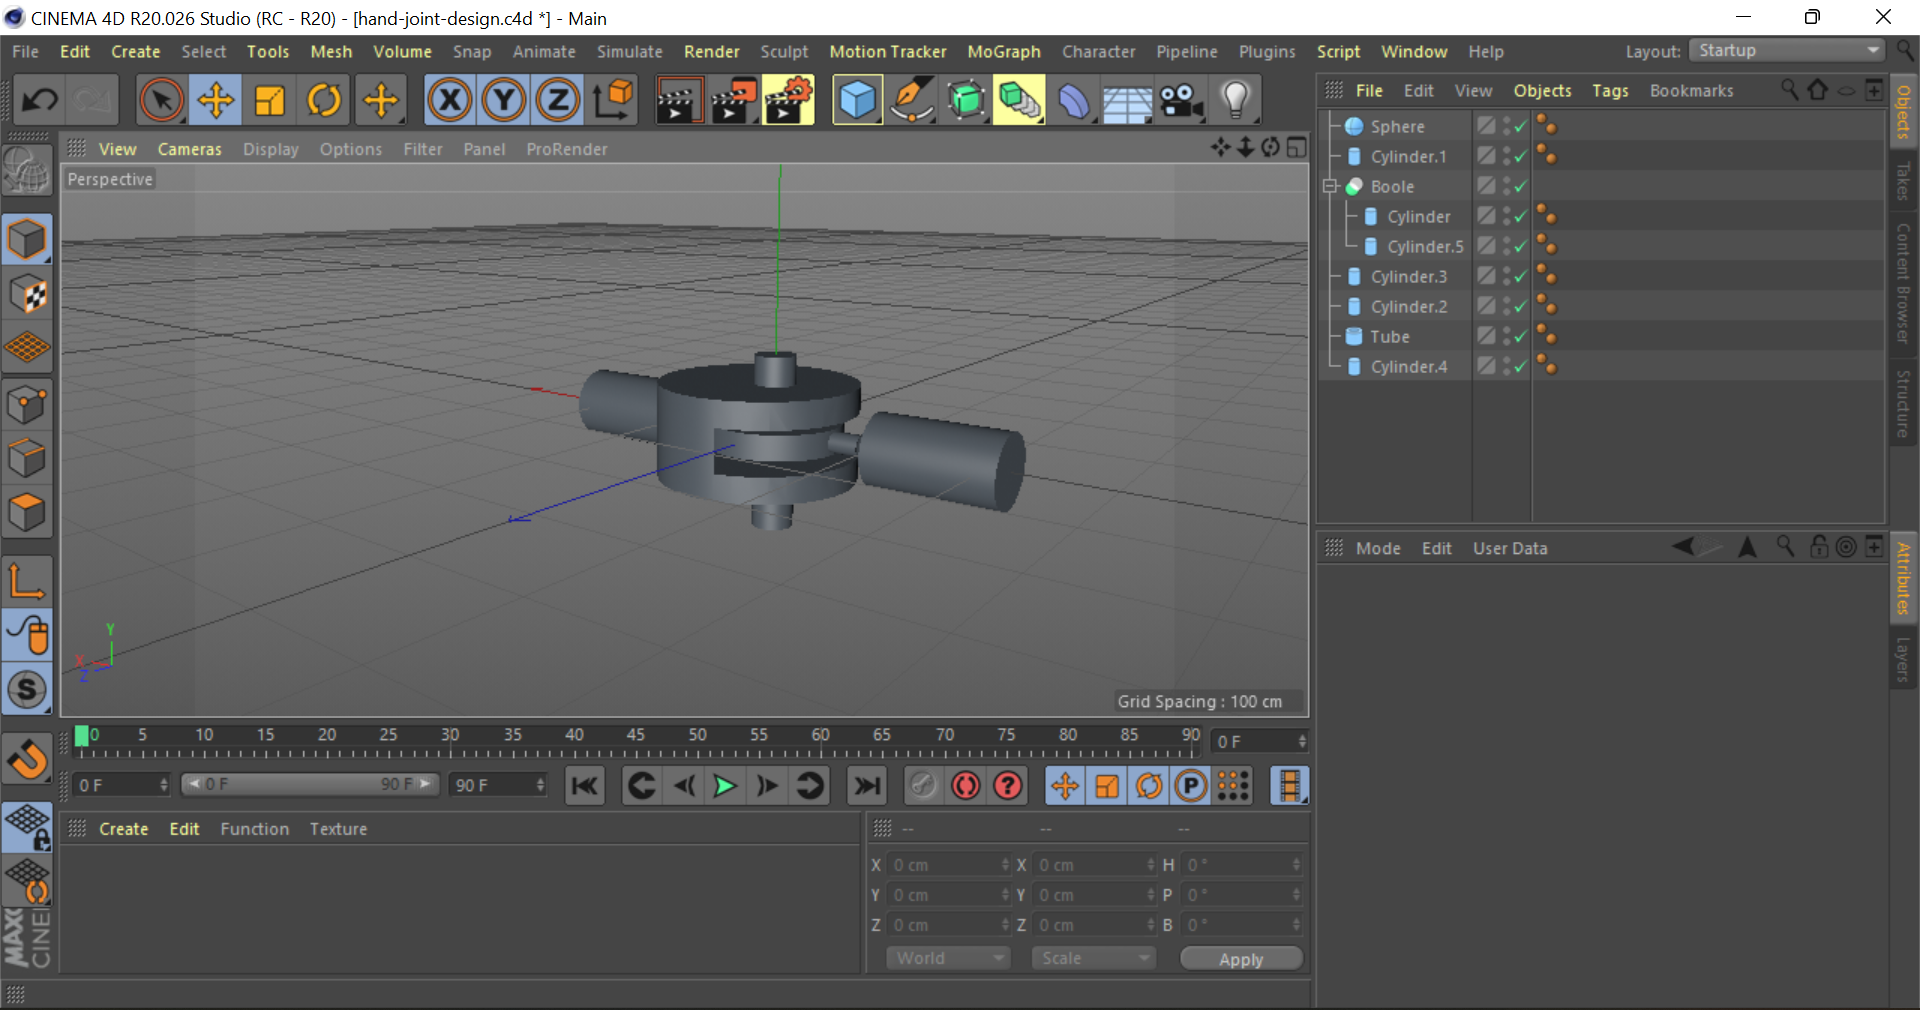This screenshot has height=1010, width=1920.
Task: Open the Edit Render Settings icon
Action: click(x=788, y=100)
